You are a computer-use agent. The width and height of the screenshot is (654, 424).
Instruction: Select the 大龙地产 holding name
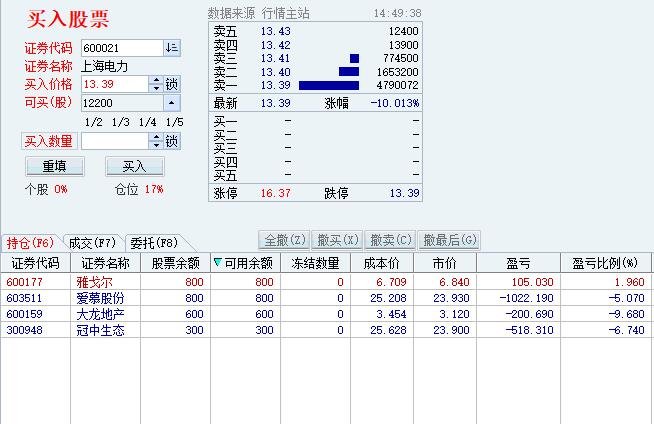coord(100,314)
